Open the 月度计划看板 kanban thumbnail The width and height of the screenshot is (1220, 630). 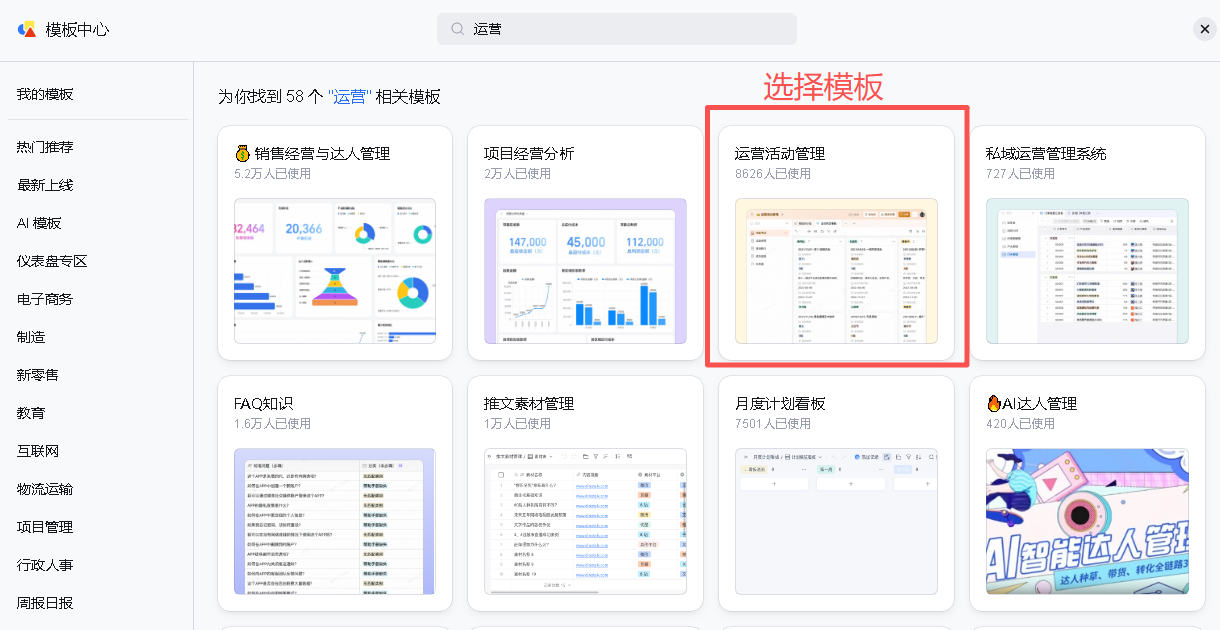click(836, 520)
